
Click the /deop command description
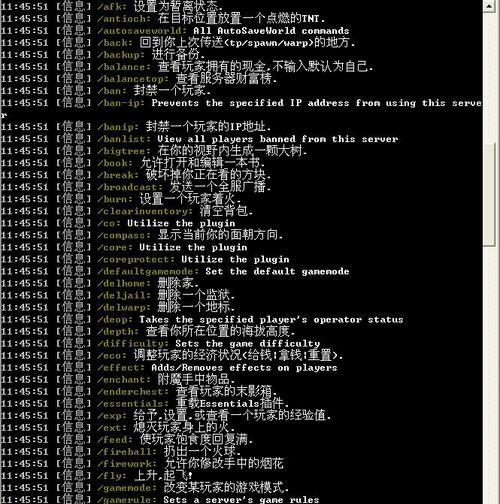click(271, 319)
